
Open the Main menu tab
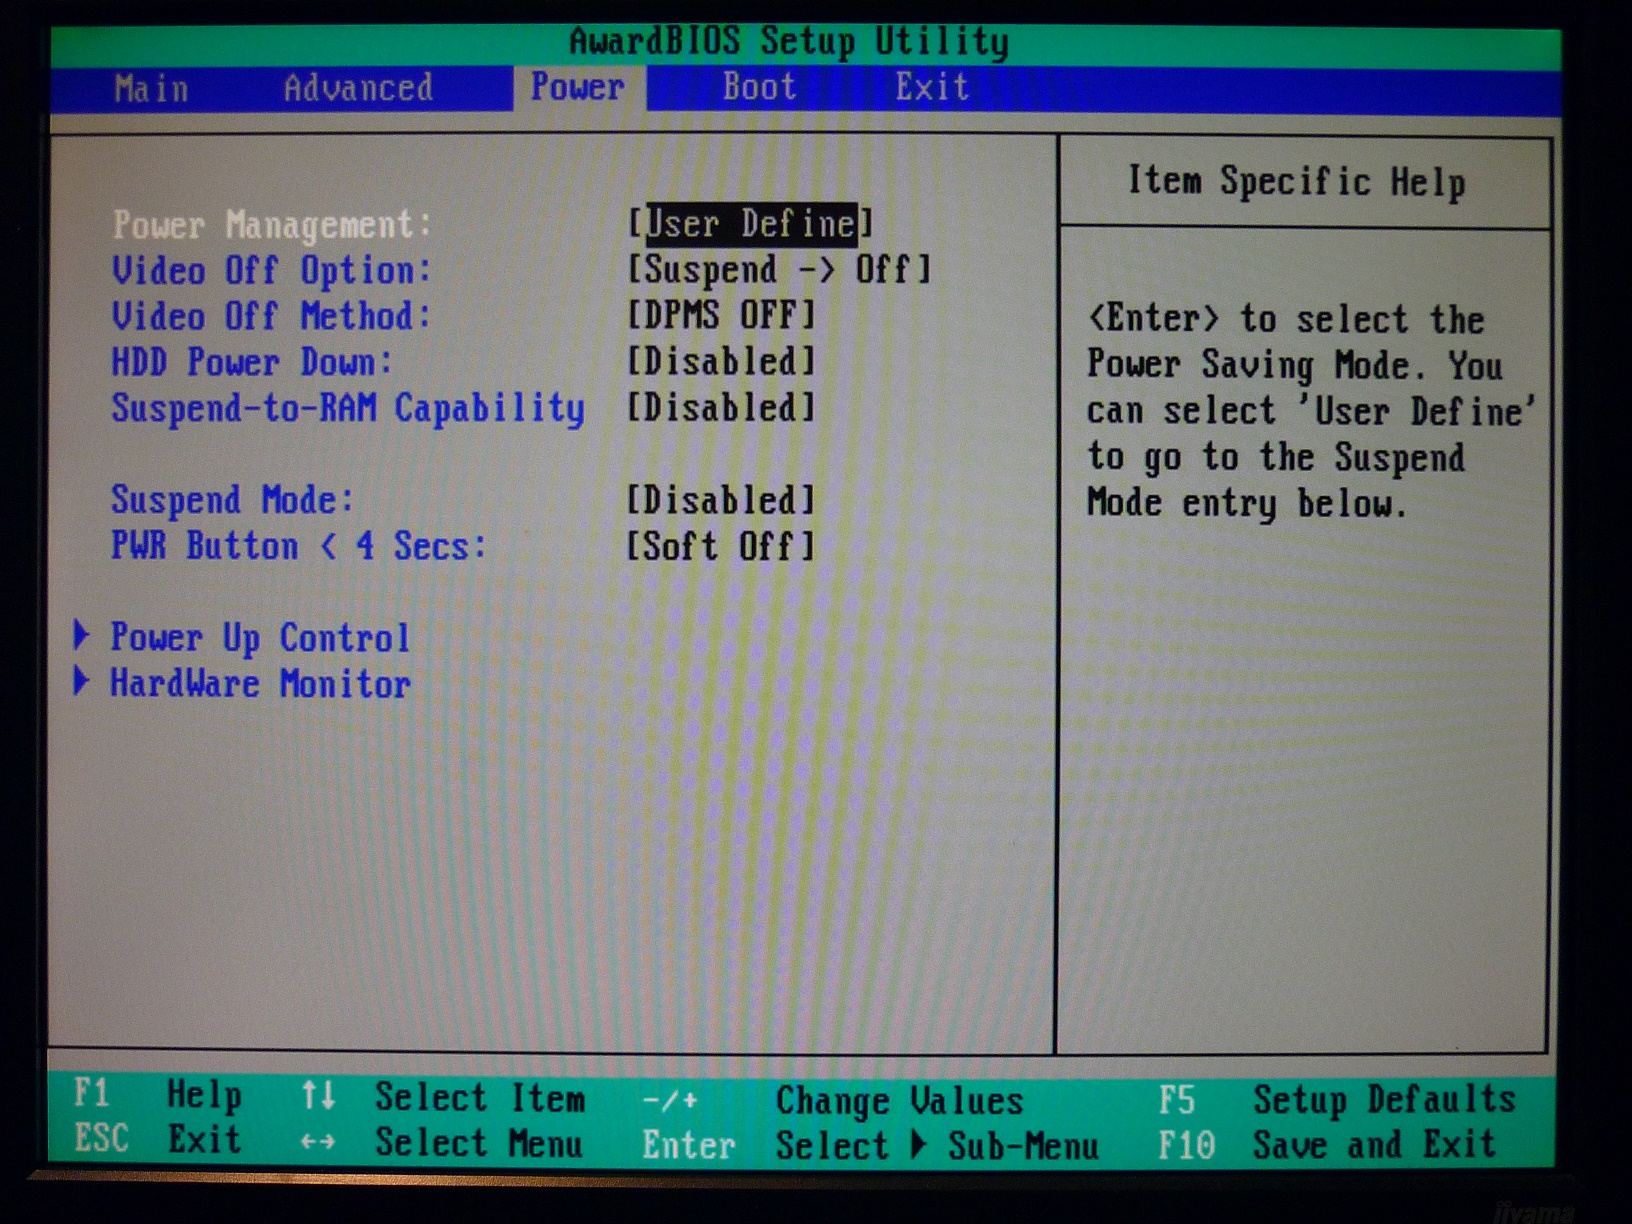(151, 88)
